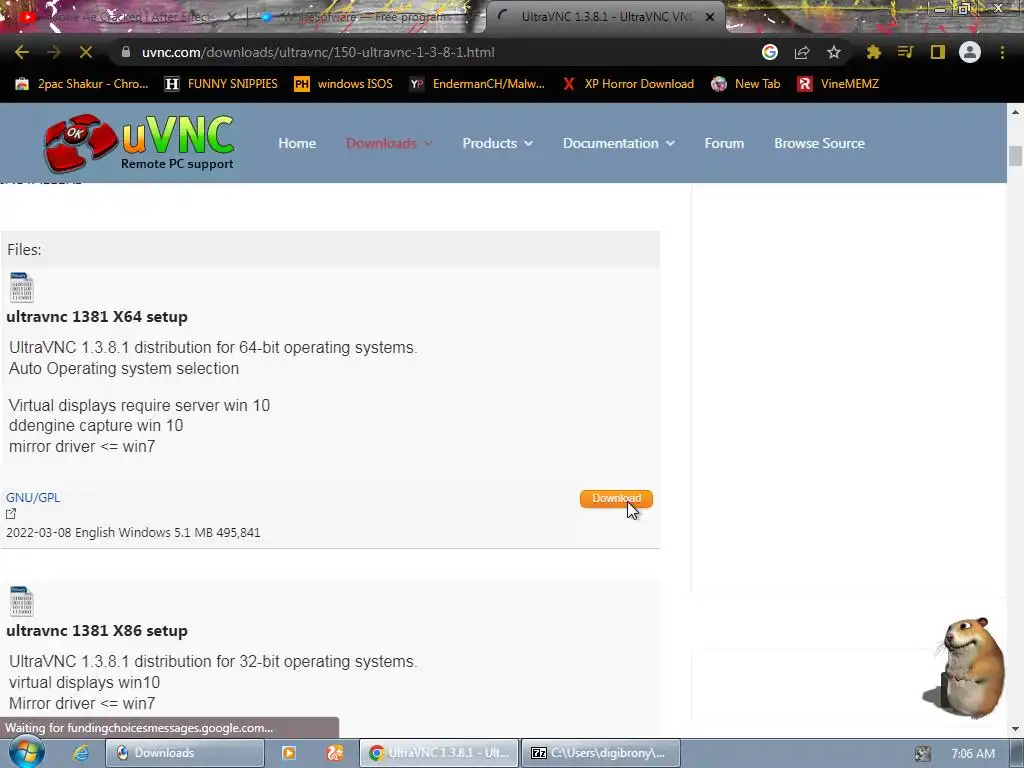The height and width of the screenshot is (768, 1024).
Task: Click the external link icon below GNU/GPL
Action: click(x=11, y=515)
